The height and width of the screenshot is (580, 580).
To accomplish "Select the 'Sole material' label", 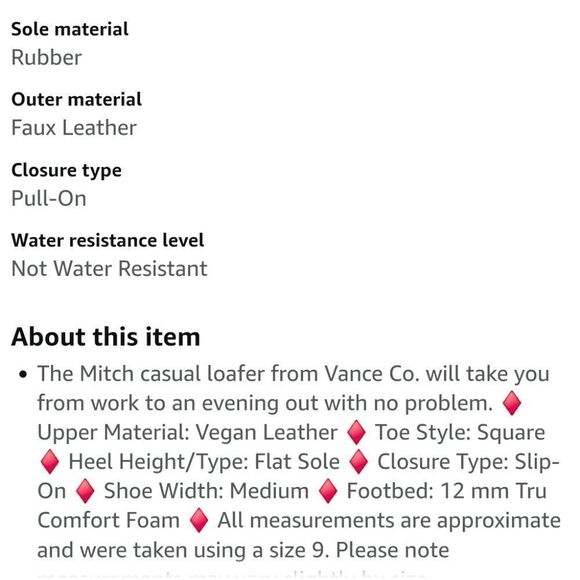I will (x=70, y=29).
